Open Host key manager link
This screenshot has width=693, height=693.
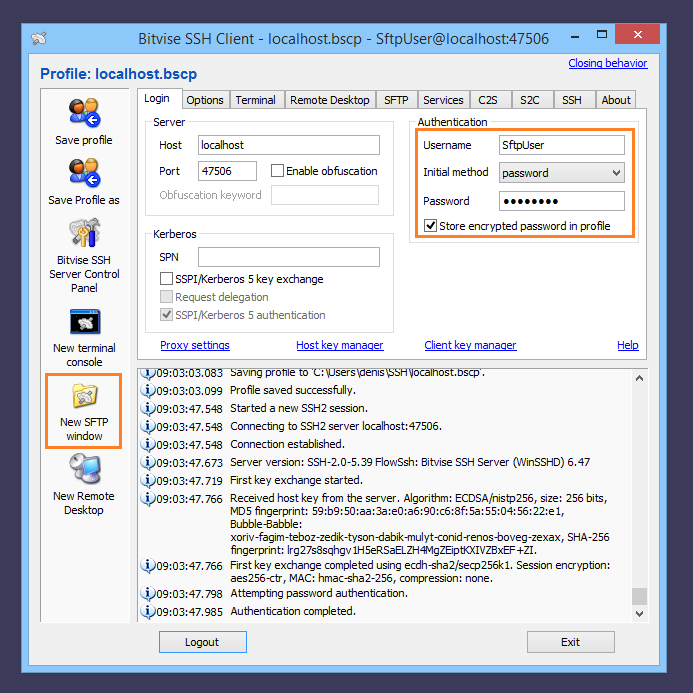(x=340, y=345)
